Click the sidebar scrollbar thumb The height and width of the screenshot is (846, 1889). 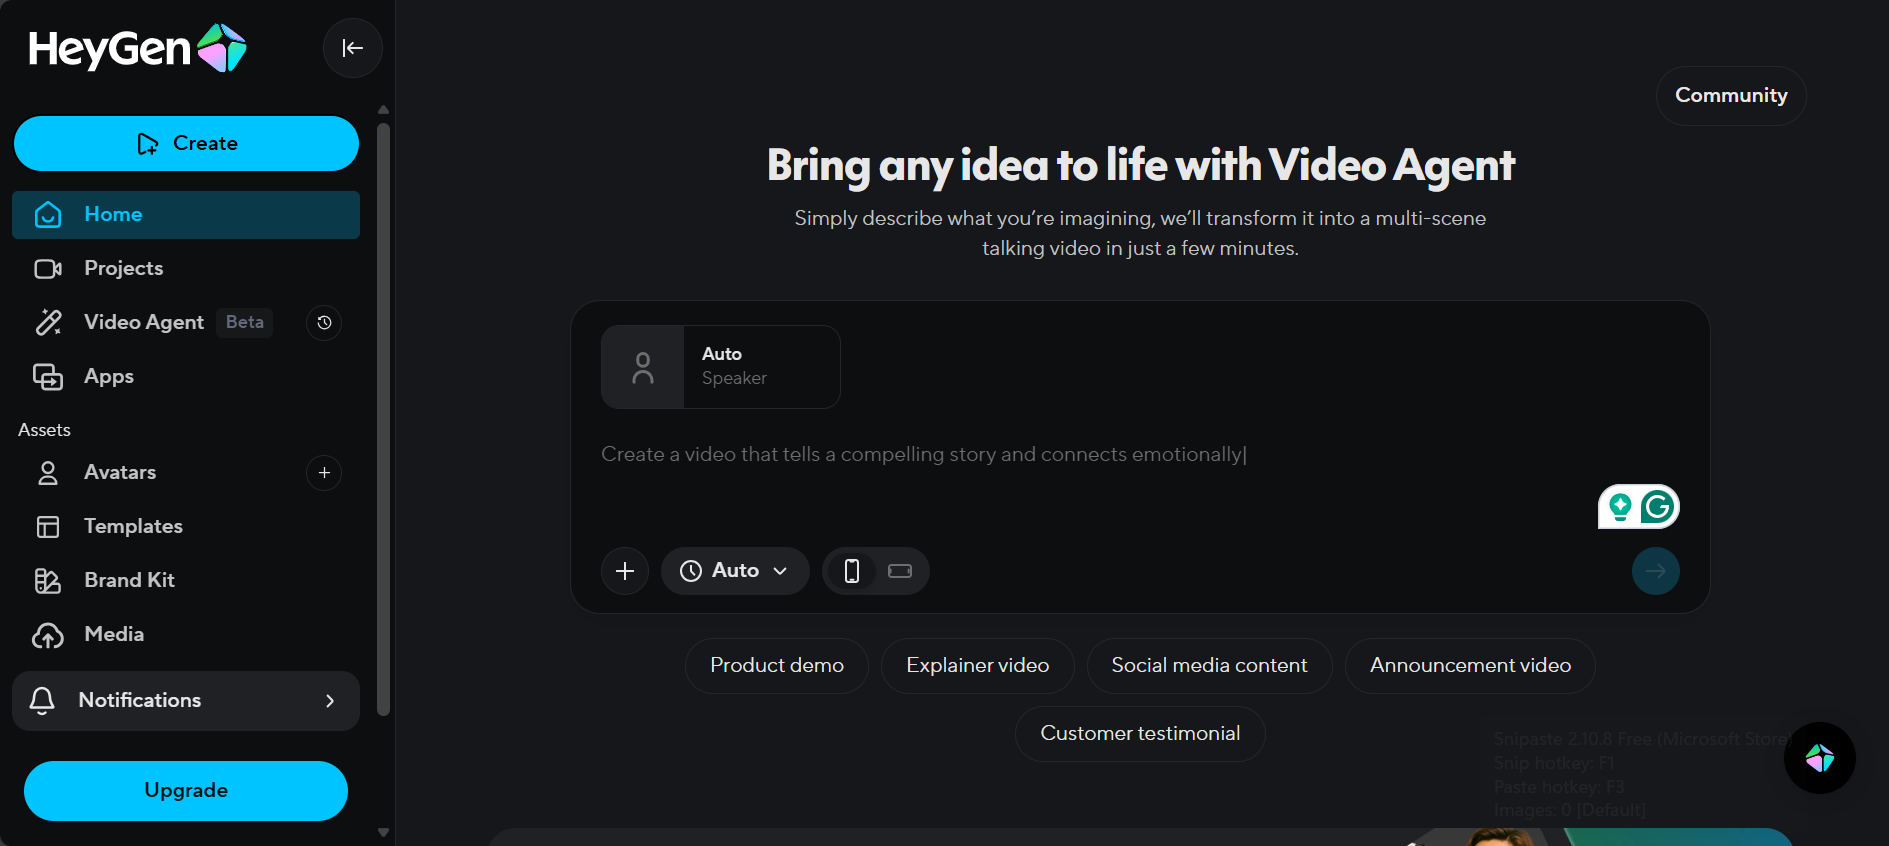pyautogui.click(x=383, y=420)
